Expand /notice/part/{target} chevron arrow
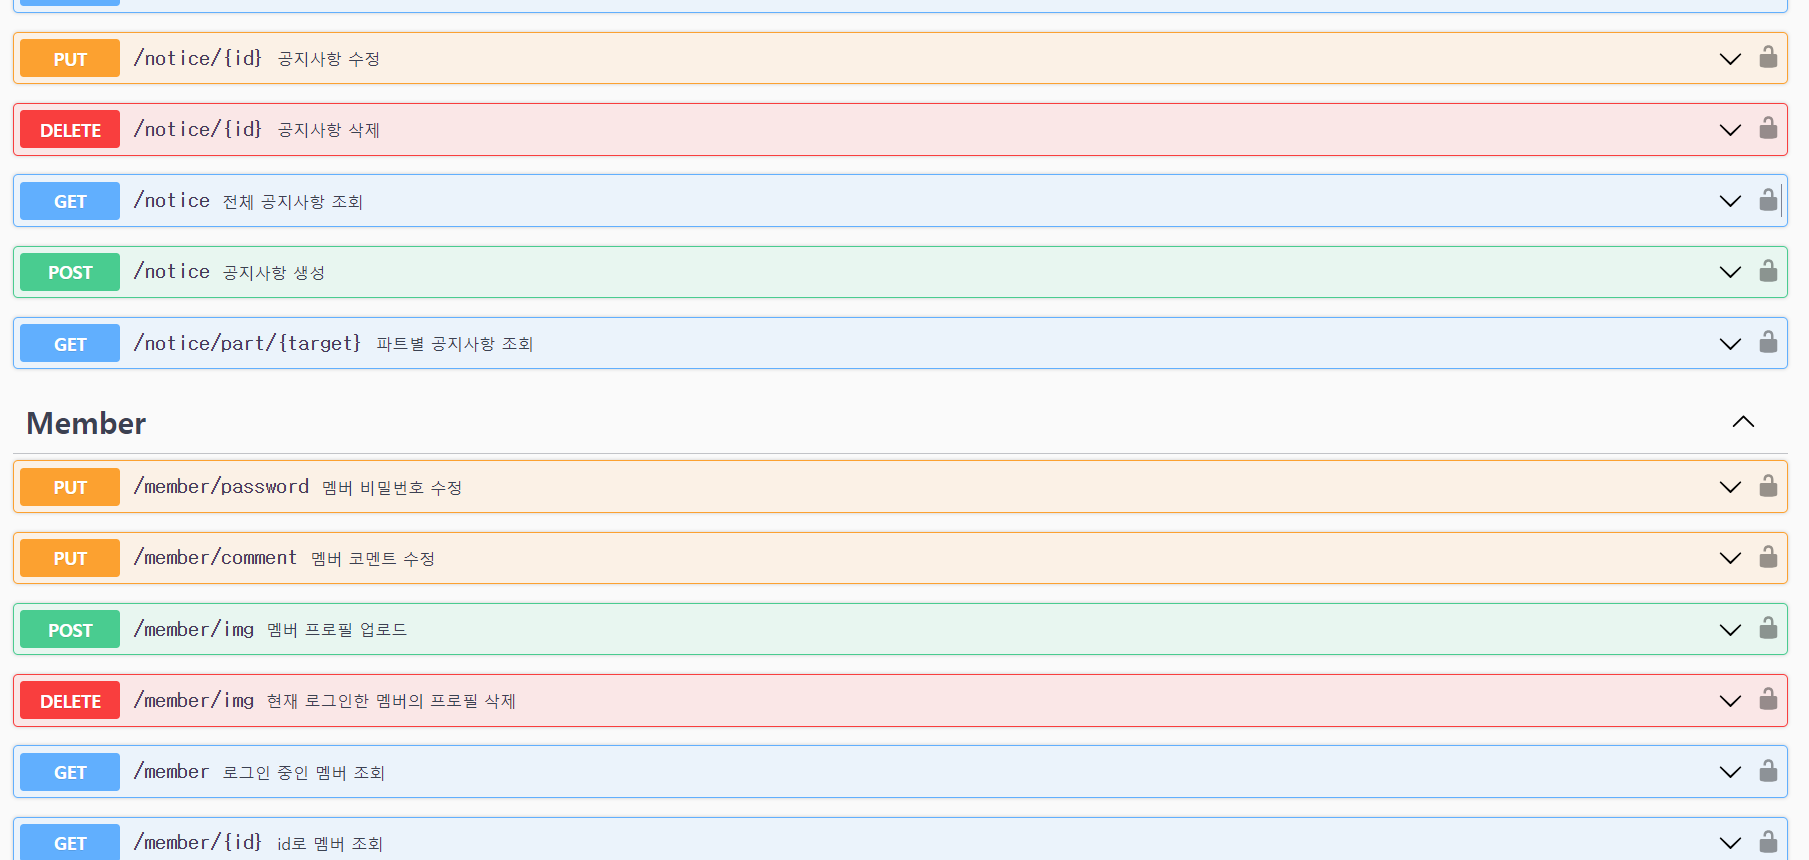The image size is (1809, 860). [1730, 344]
